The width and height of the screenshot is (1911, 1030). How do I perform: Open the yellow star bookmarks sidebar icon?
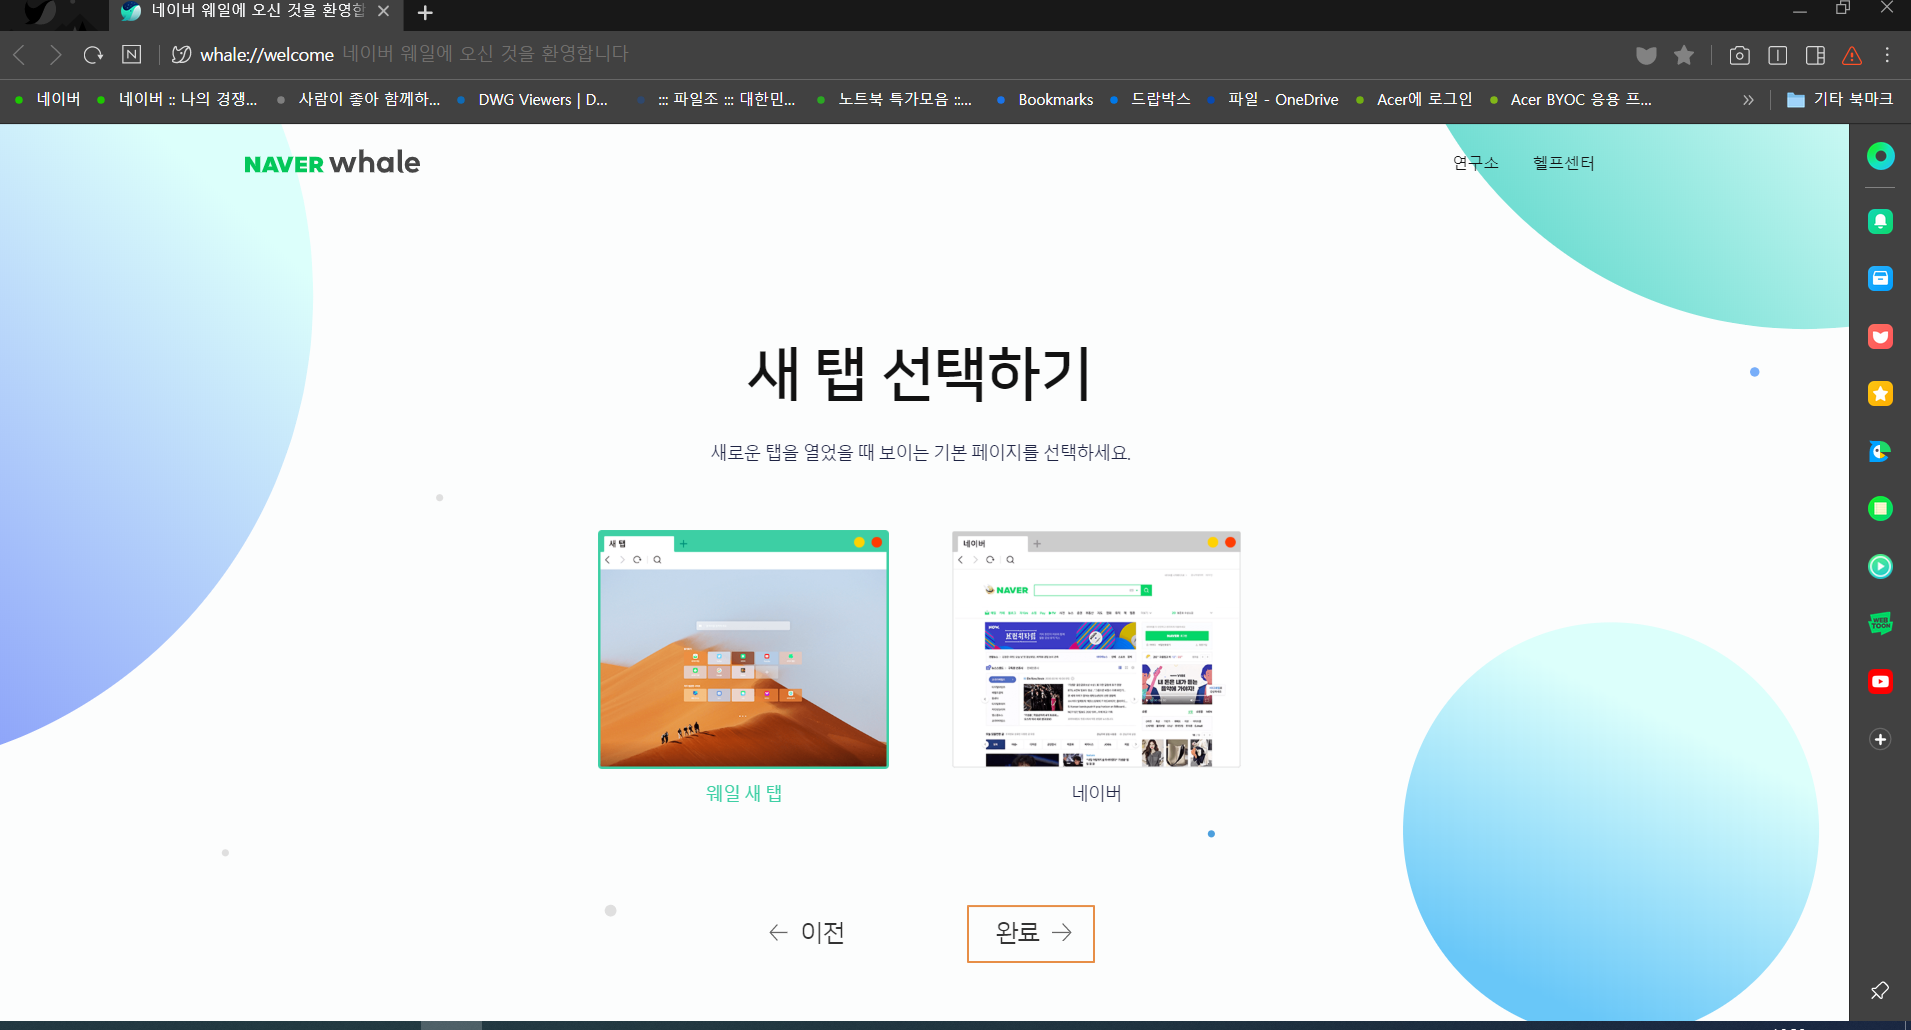(1881, 394)
